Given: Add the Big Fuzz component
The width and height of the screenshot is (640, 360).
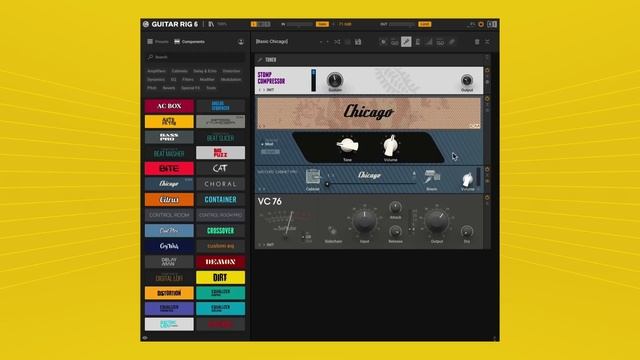Looking at the screenshot, I should point(220,153).
